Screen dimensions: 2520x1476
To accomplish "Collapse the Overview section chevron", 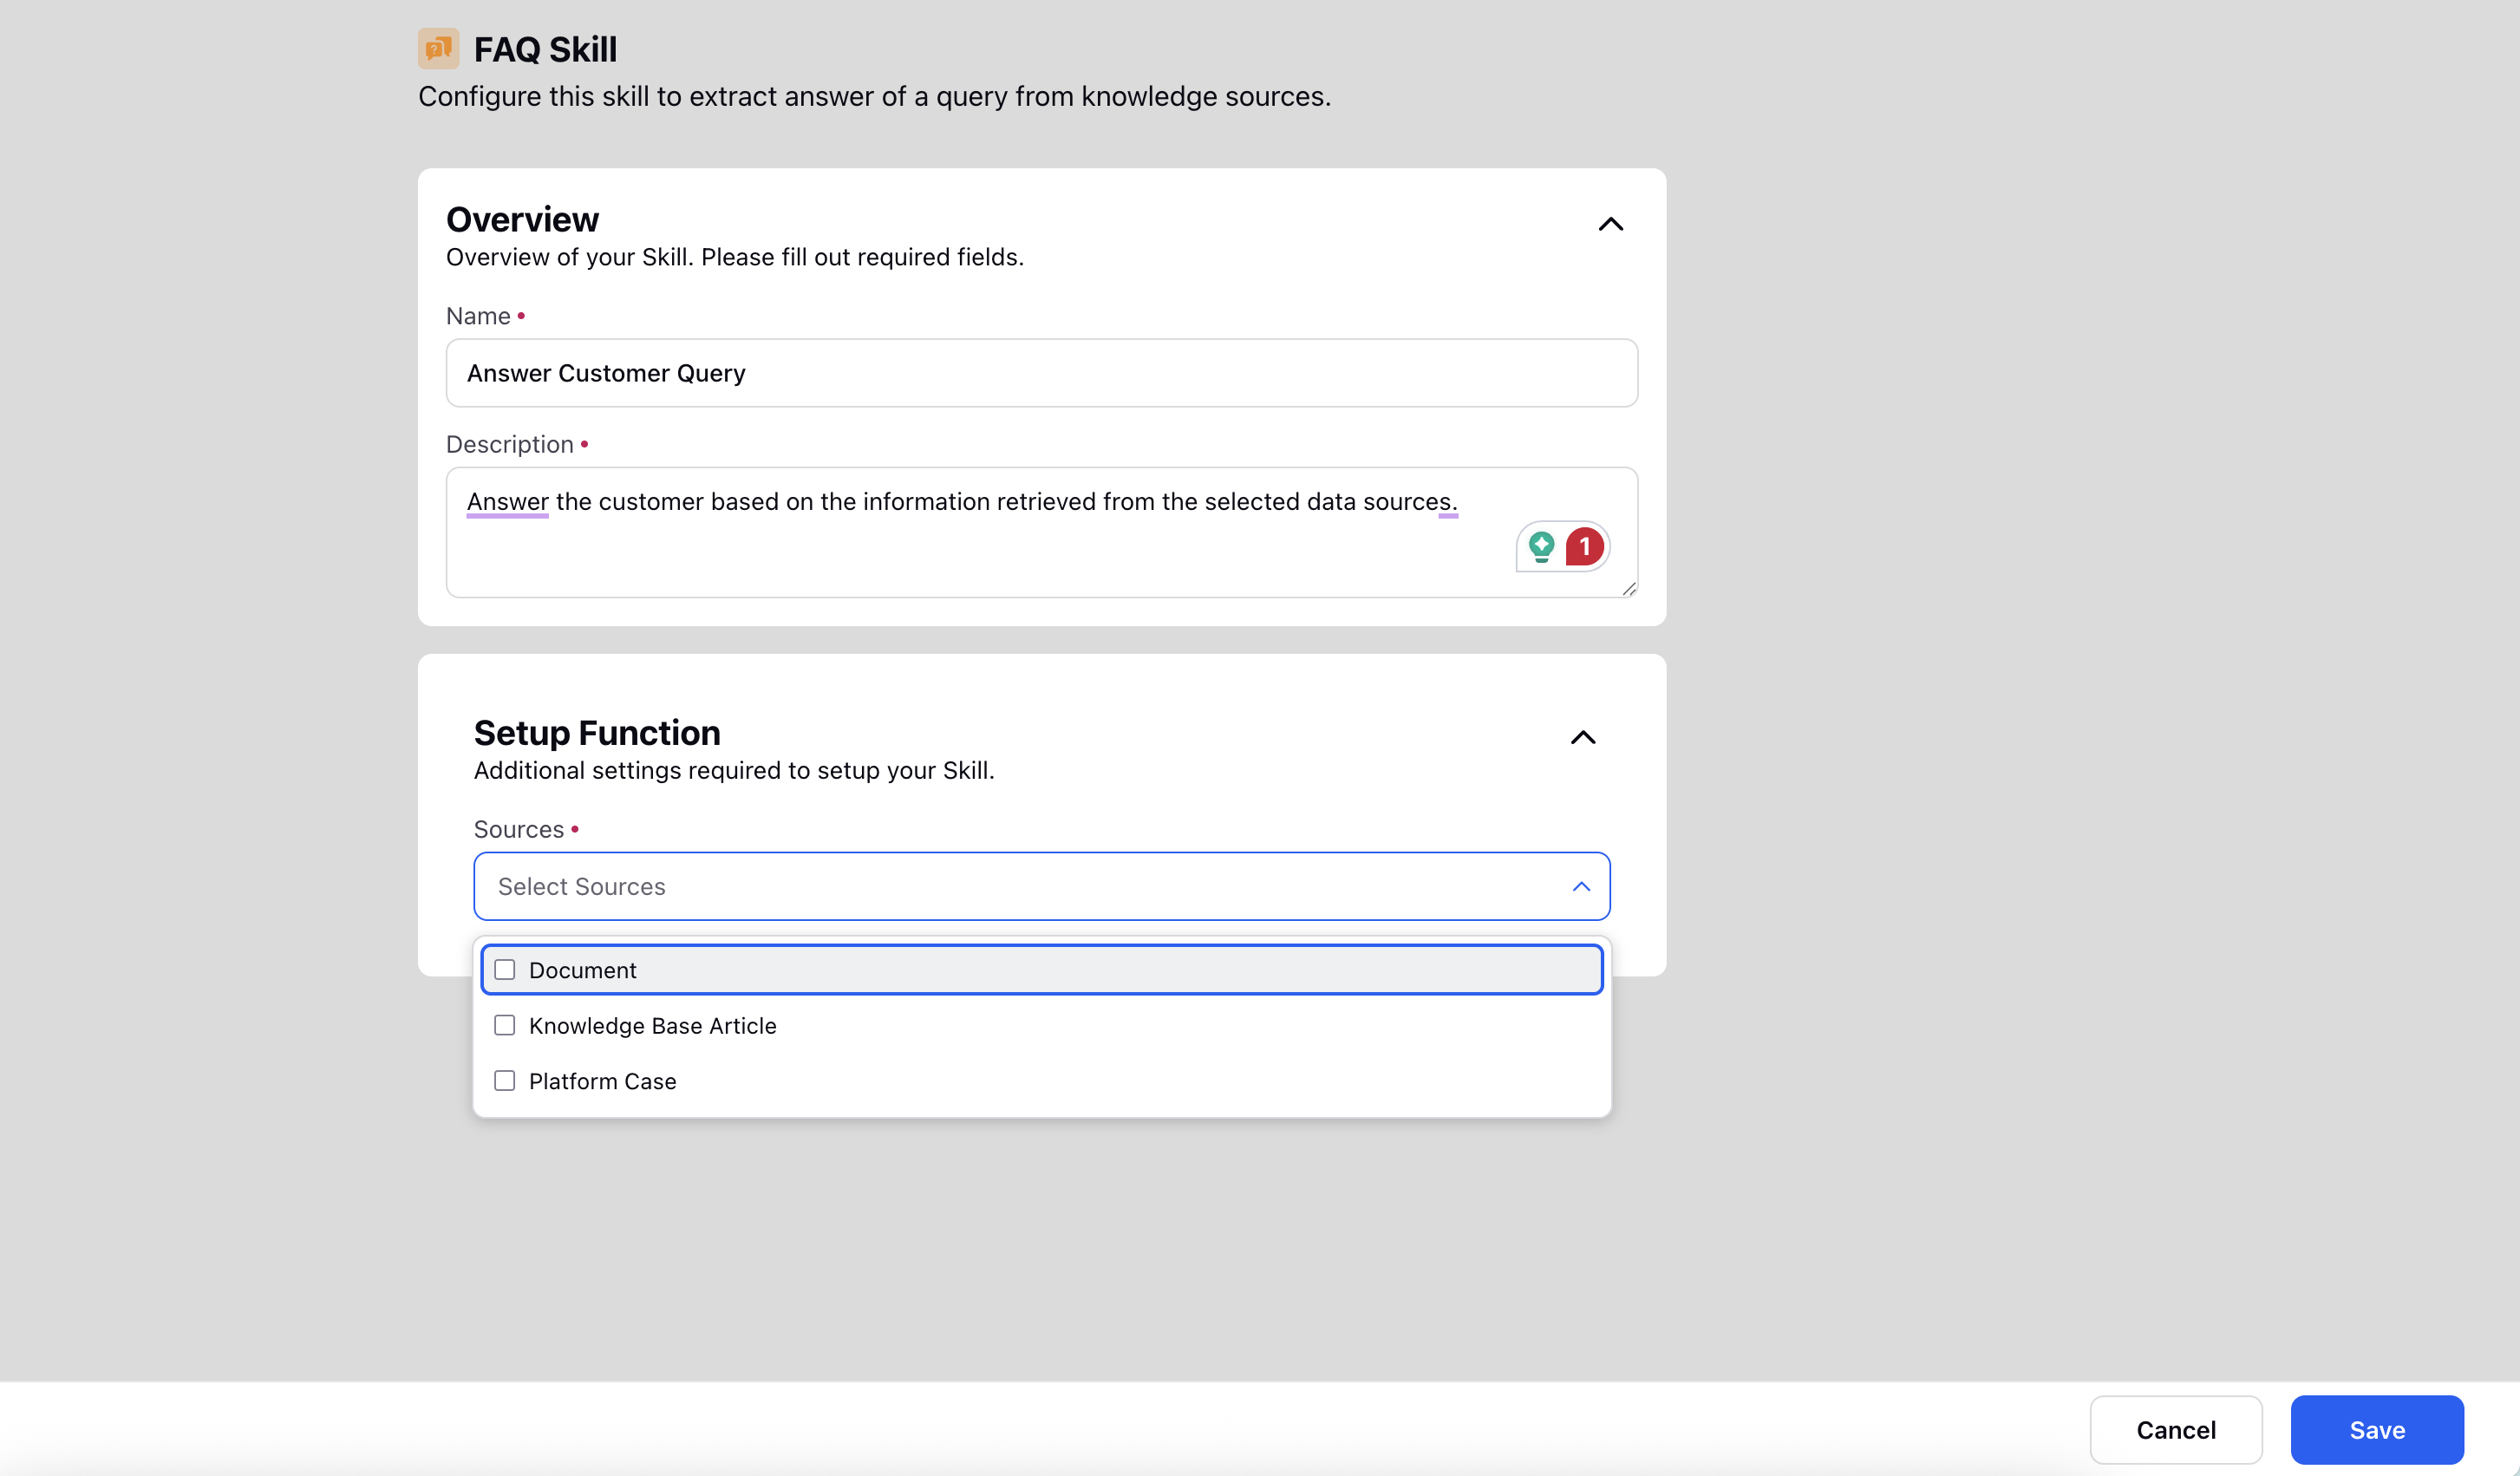I will (1610, 224).
